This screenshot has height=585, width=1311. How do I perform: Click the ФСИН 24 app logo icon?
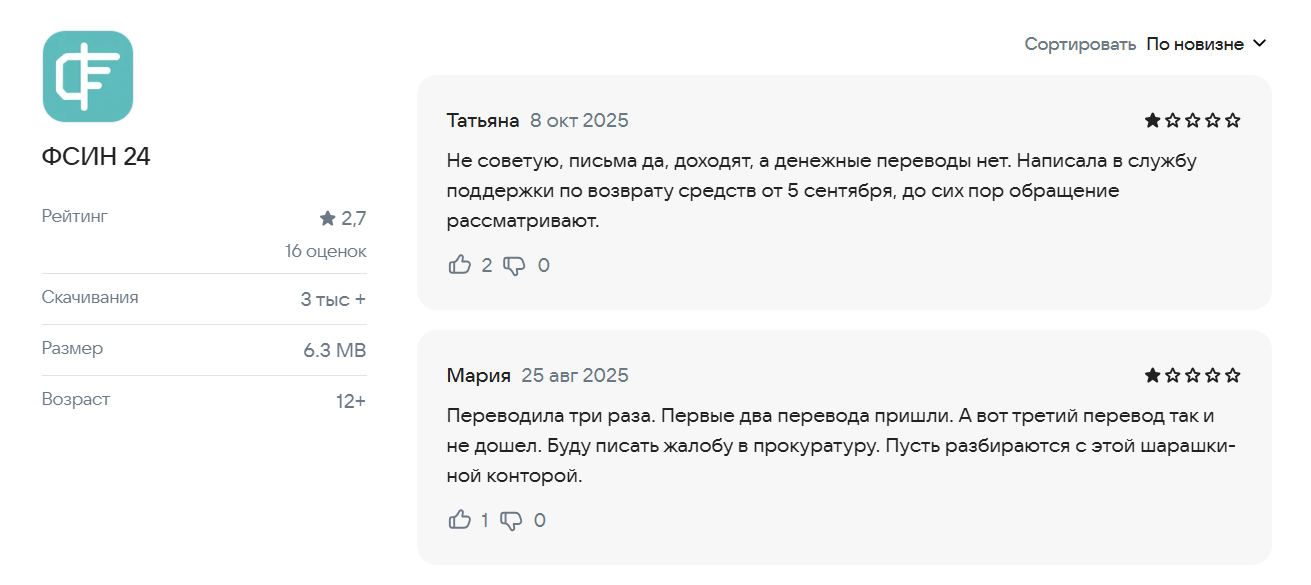[88, 76]
